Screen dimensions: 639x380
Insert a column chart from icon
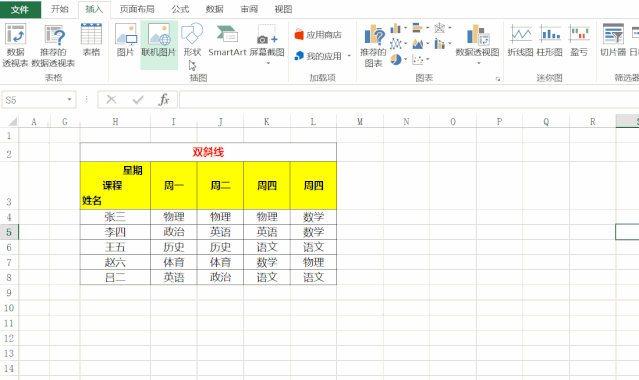coord(395,28)
